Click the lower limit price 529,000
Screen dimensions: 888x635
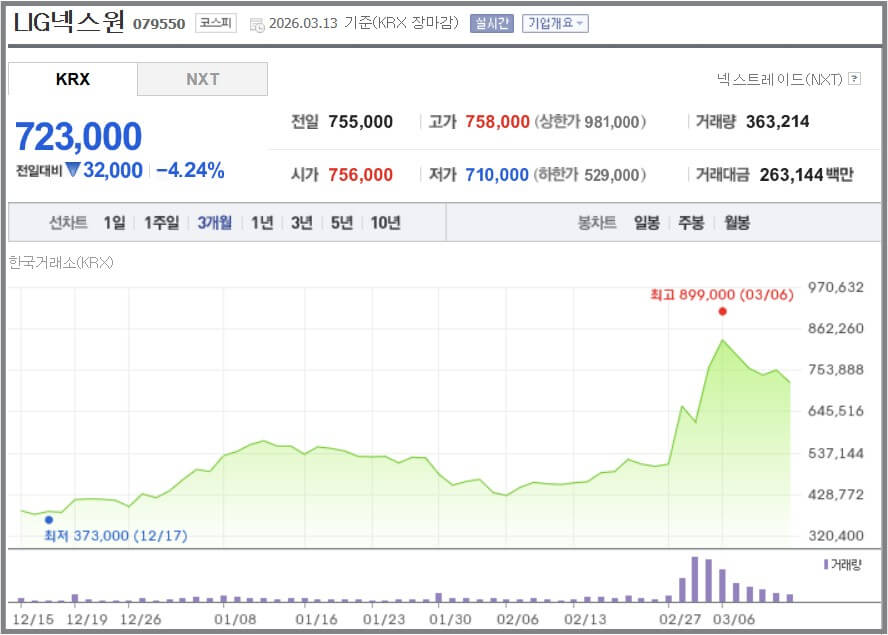tap(612, 174)
